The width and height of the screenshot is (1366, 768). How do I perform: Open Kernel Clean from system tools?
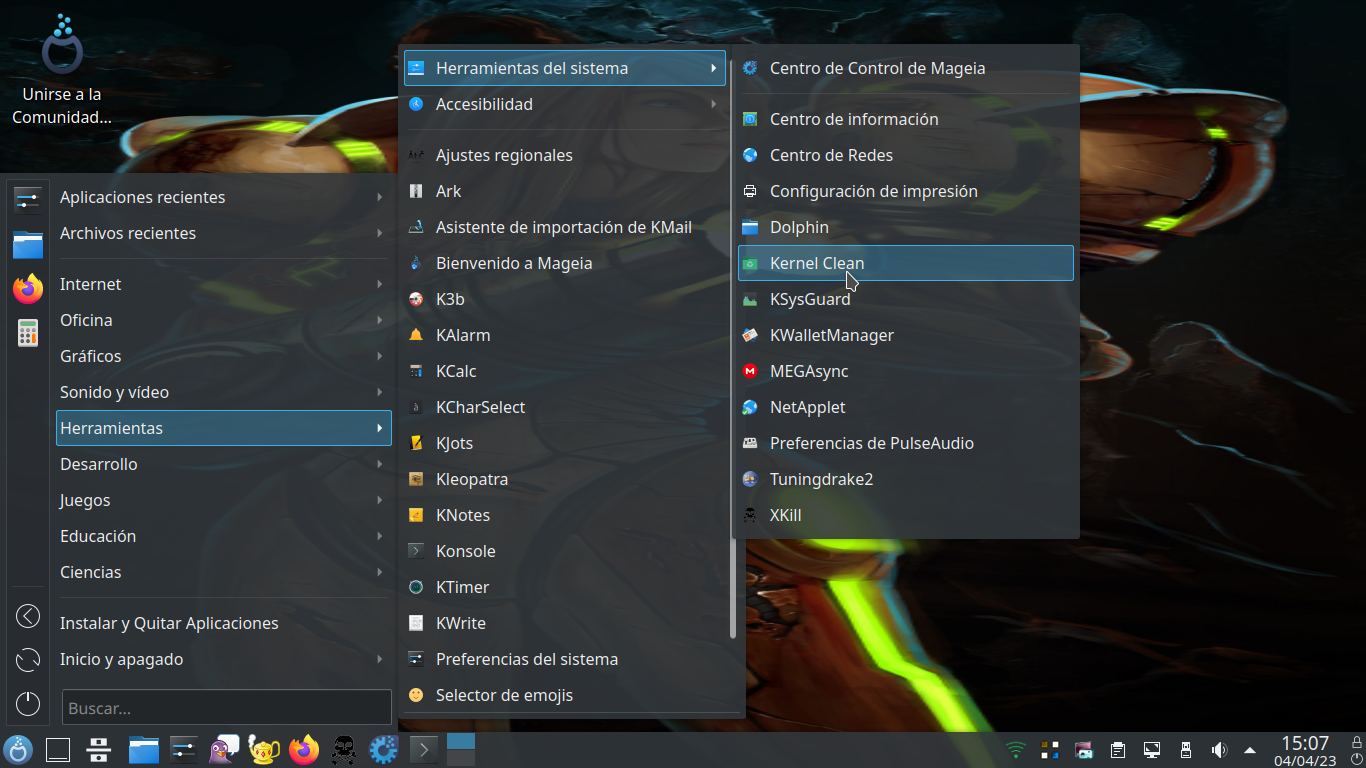point(905,263)
